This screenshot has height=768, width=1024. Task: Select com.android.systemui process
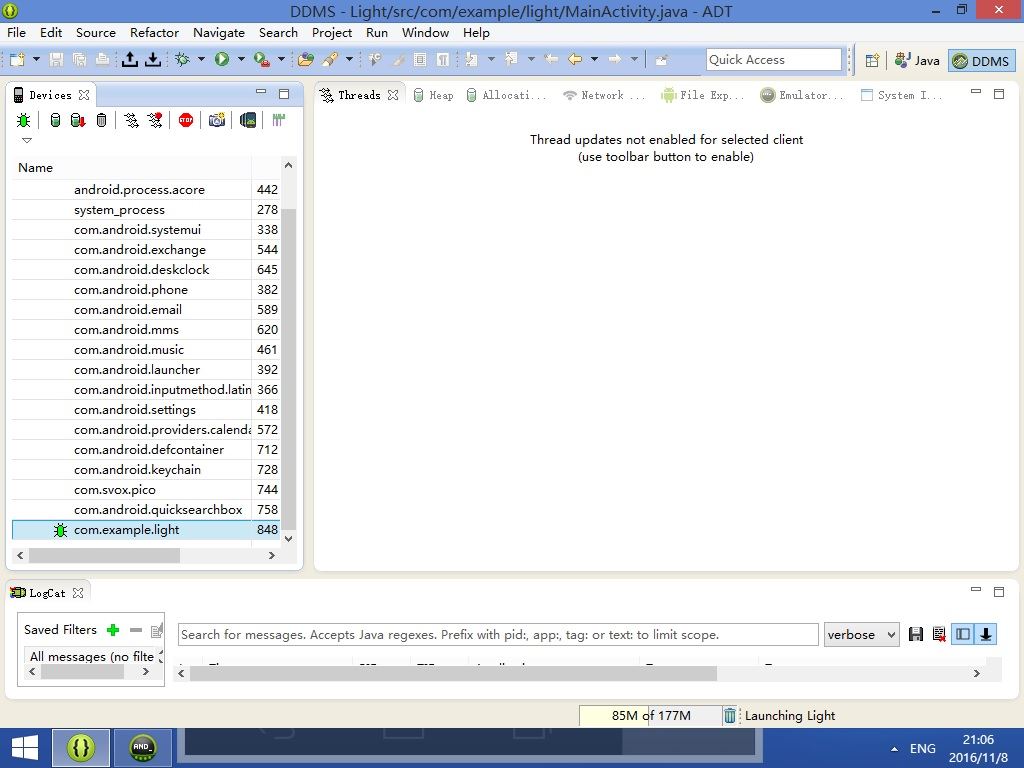pyautogui.click(x=146, y=229)
